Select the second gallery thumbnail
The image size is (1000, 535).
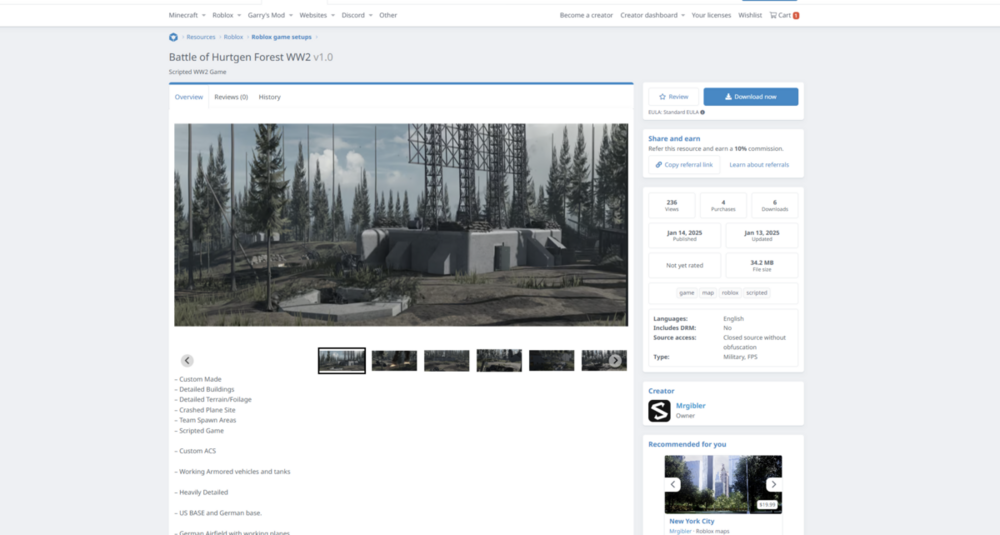point(394,361)
